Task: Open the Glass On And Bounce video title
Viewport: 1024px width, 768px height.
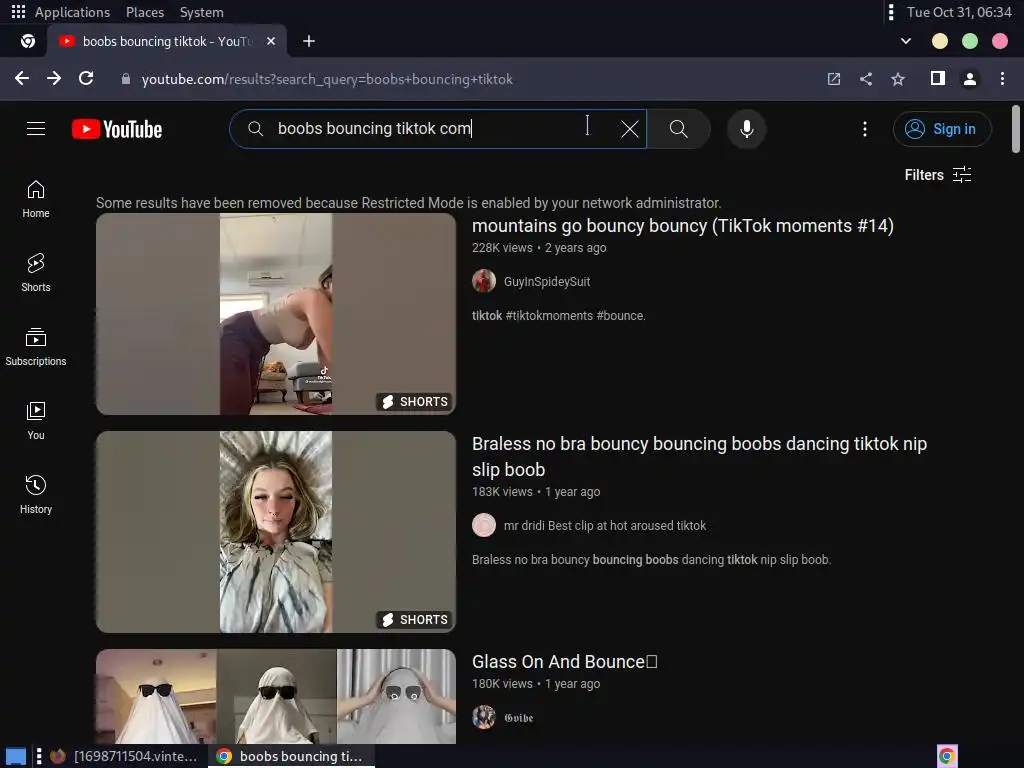Action: point(564,662)
